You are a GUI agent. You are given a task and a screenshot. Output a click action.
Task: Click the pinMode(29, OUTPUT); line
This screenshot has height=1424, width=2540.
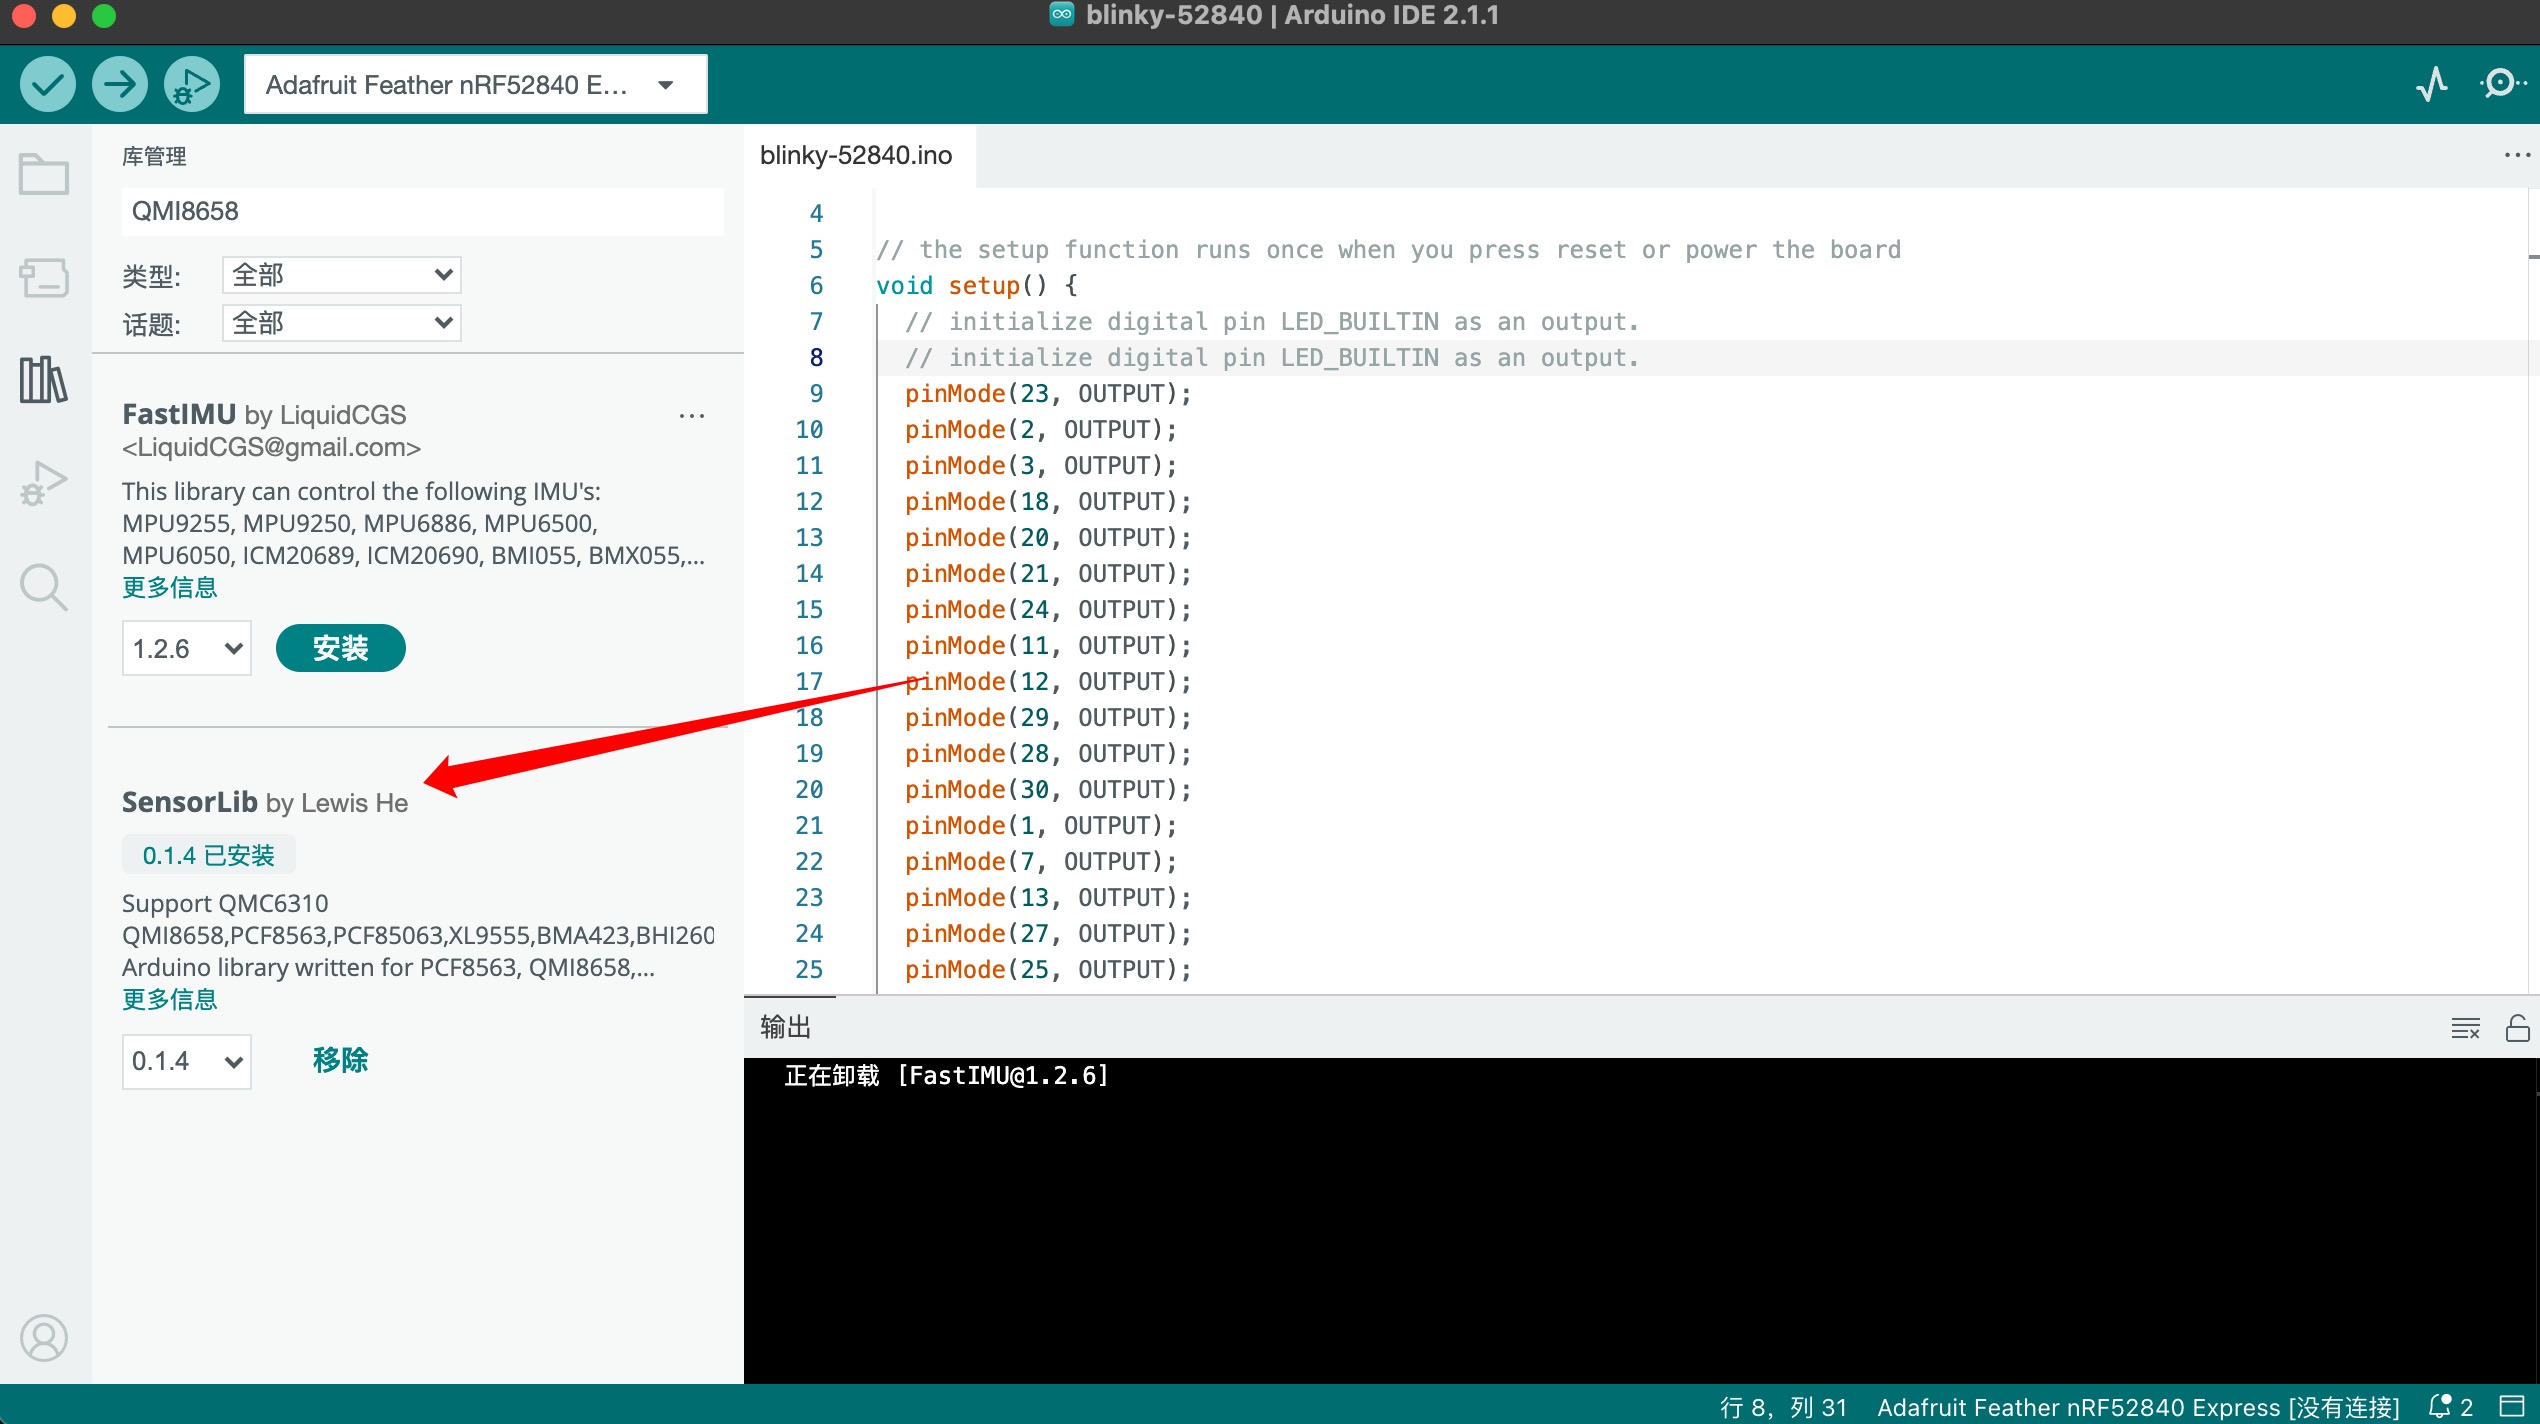click(1048, 718)
